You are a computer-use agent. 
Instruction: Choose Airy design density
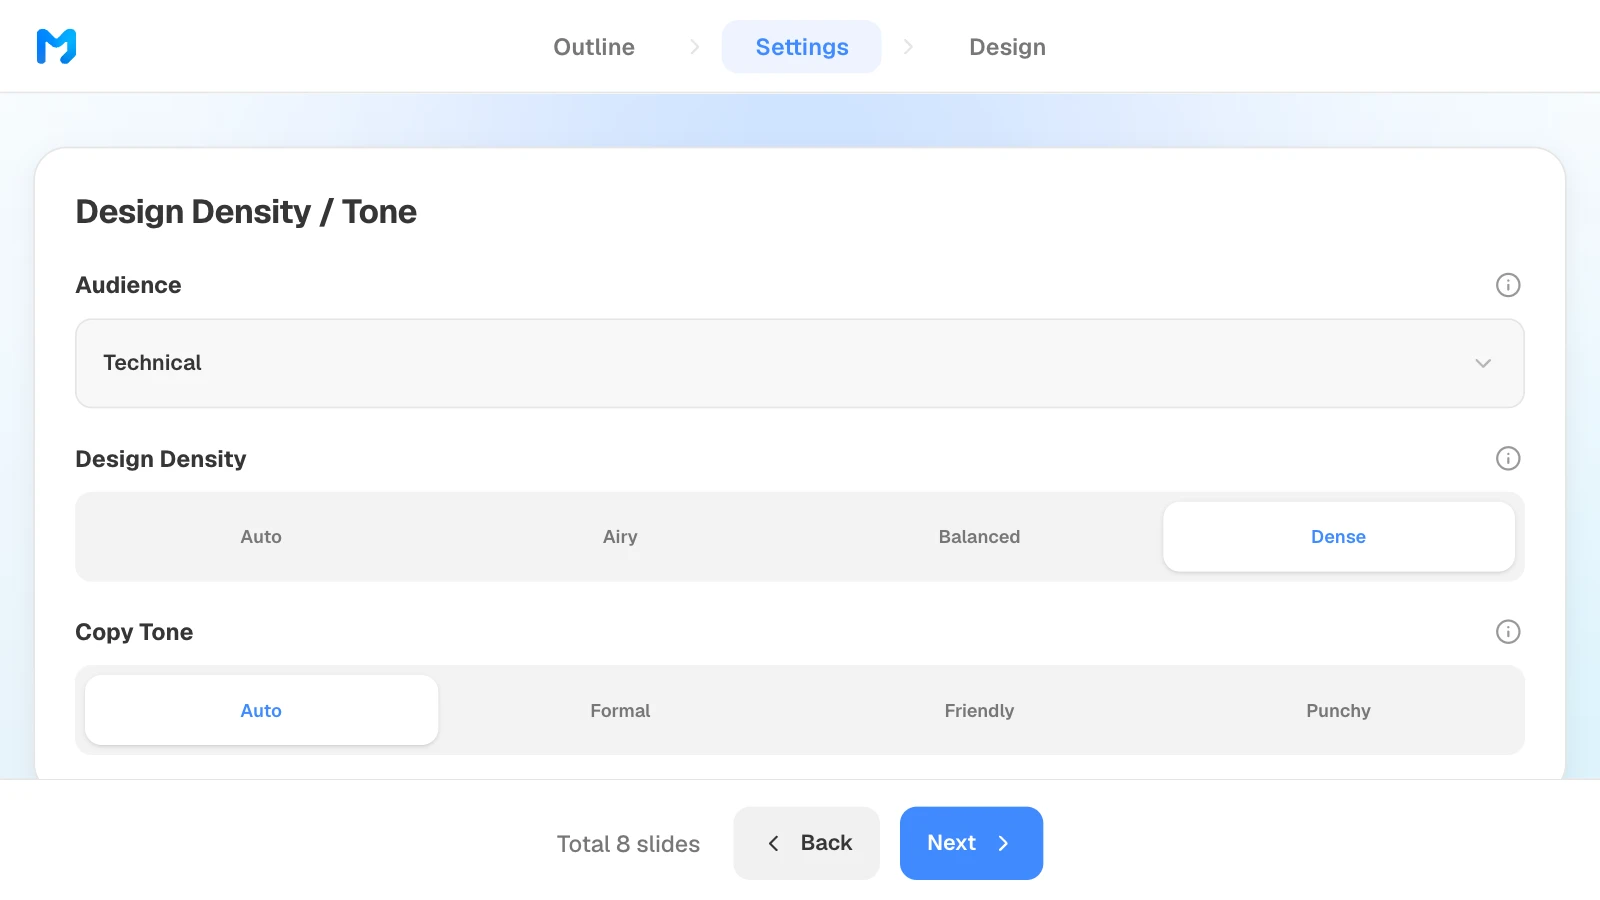[620, 537]
